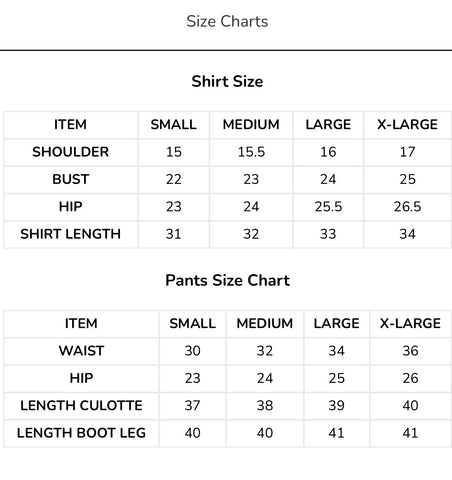This screenshot has height=480, width=452.
Task: Click the X-LARGE header in shirt table
Action: [407, 125]
